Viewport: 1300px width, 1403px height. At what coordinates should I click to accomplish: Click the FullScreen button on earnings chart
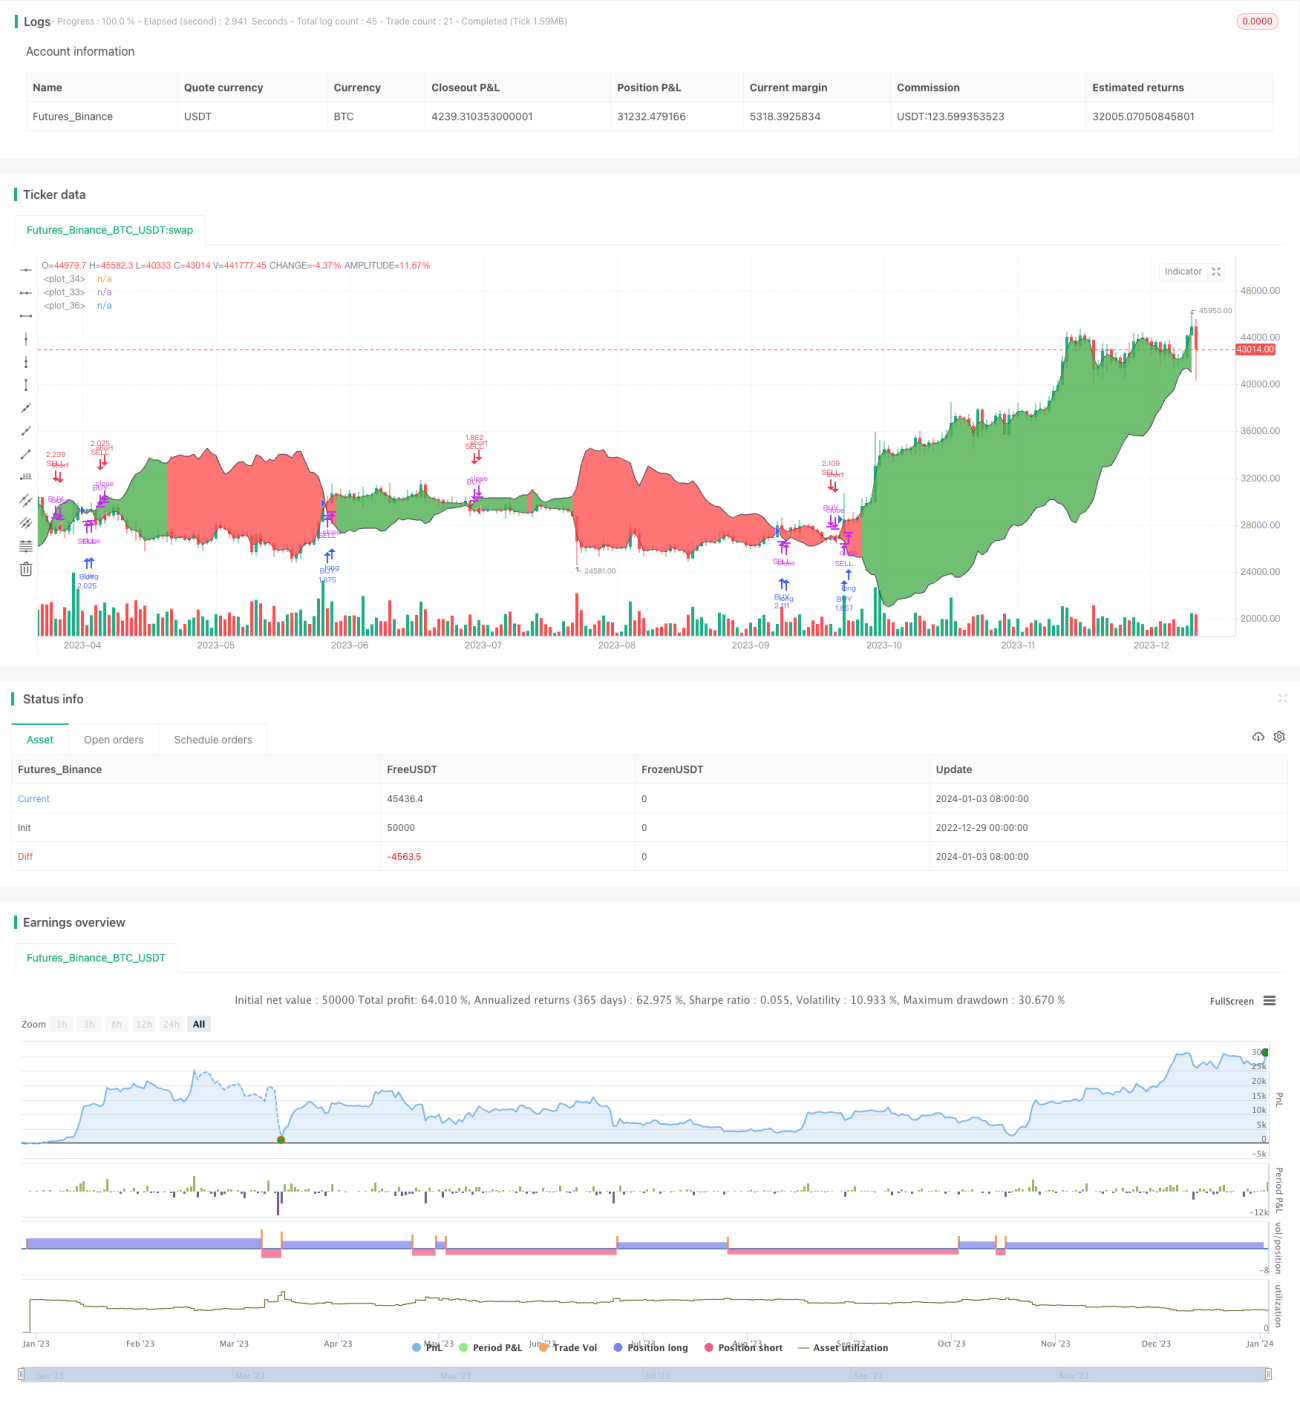tap(1232, 1001)
